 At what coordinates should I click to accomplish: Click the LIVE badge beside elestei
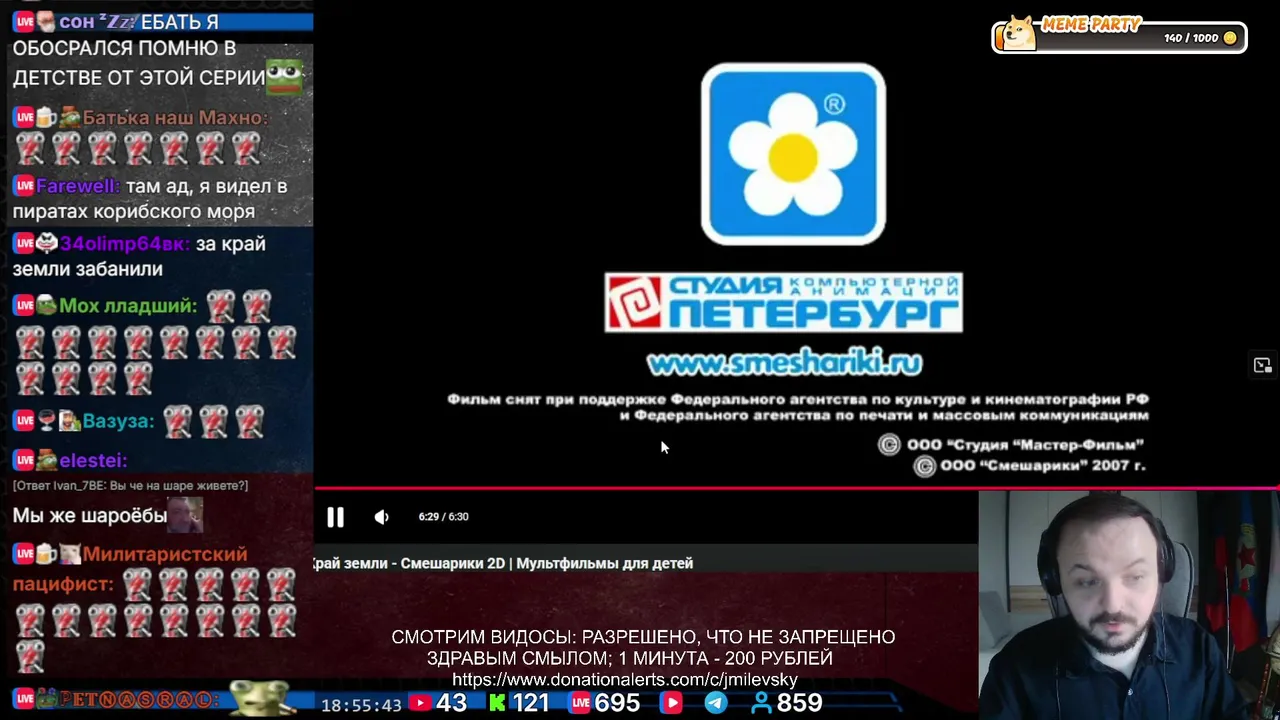(x=24, y=460)
